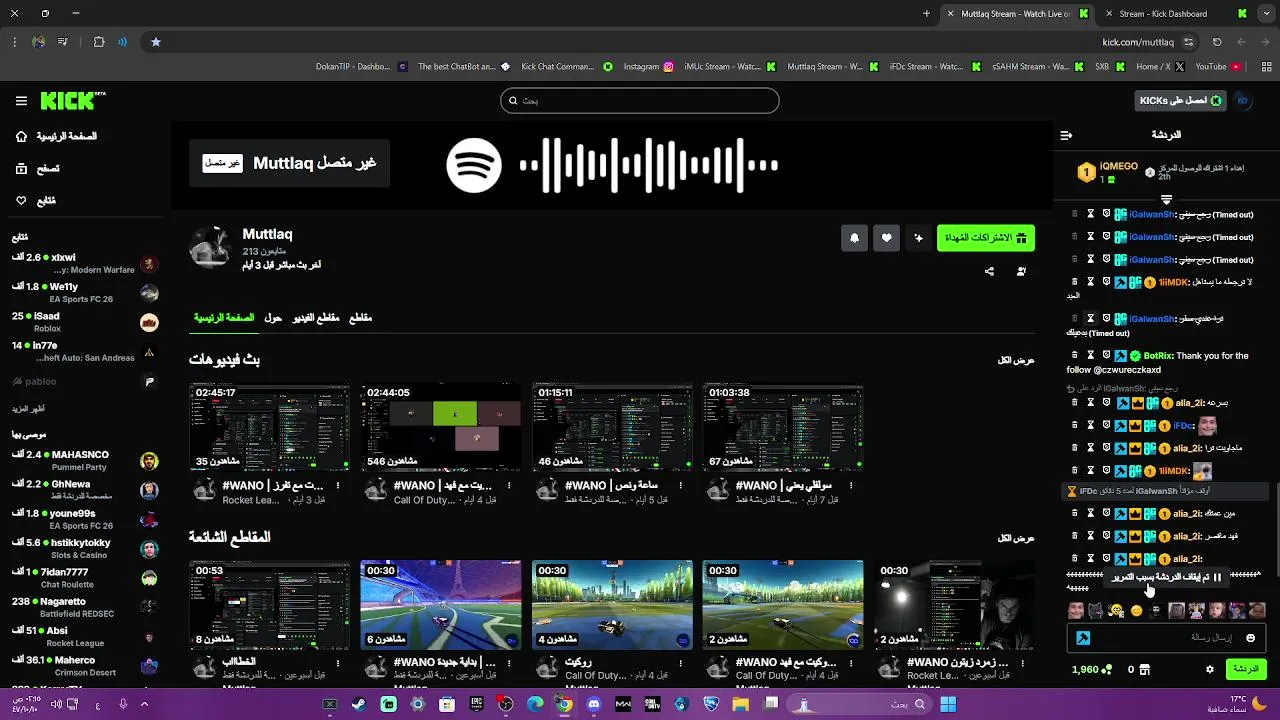Viewport: 1280px width, 720px height.
Task: Open the gift shop icon beside 0
Action: coord(1145,669)
